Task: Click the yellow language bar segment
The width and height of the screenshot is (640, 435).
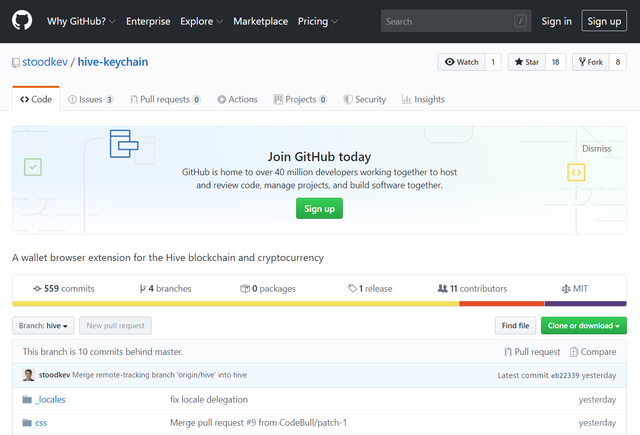Action: coord(236,304)
